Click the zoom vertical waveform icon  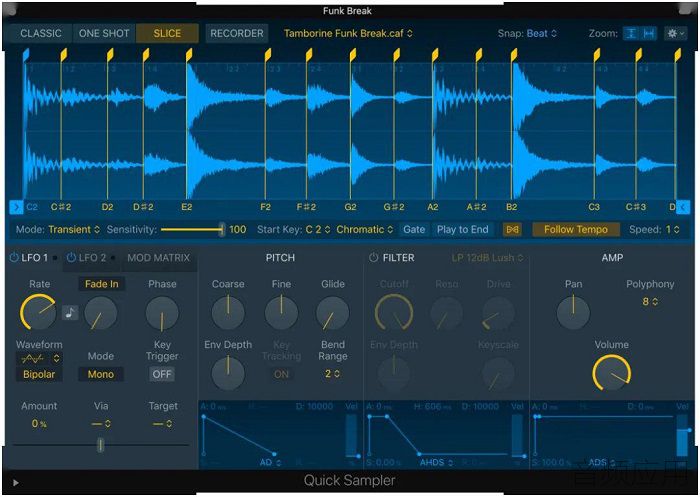click(x=631, y=33)
